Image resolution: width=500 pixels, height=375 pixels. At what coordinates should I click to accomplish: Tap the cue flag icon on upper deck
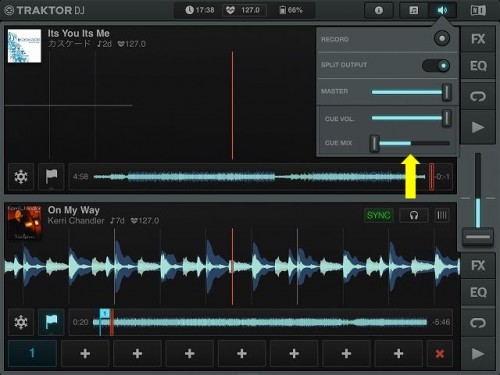tap(51, 177)
